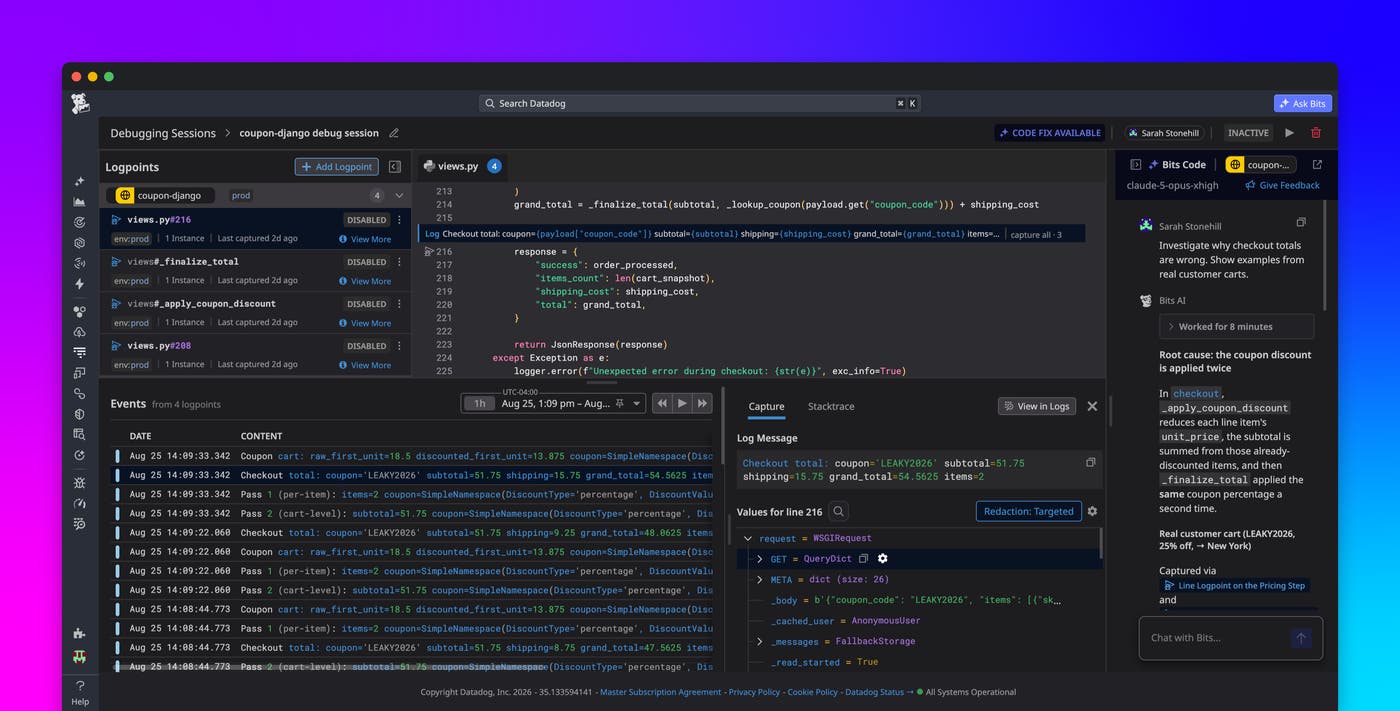Viewport: 1400px width, 711px height.
Task: Open options menu for views.py#216 logpoint
Action: pyautogui.click(x=400, y=220)
